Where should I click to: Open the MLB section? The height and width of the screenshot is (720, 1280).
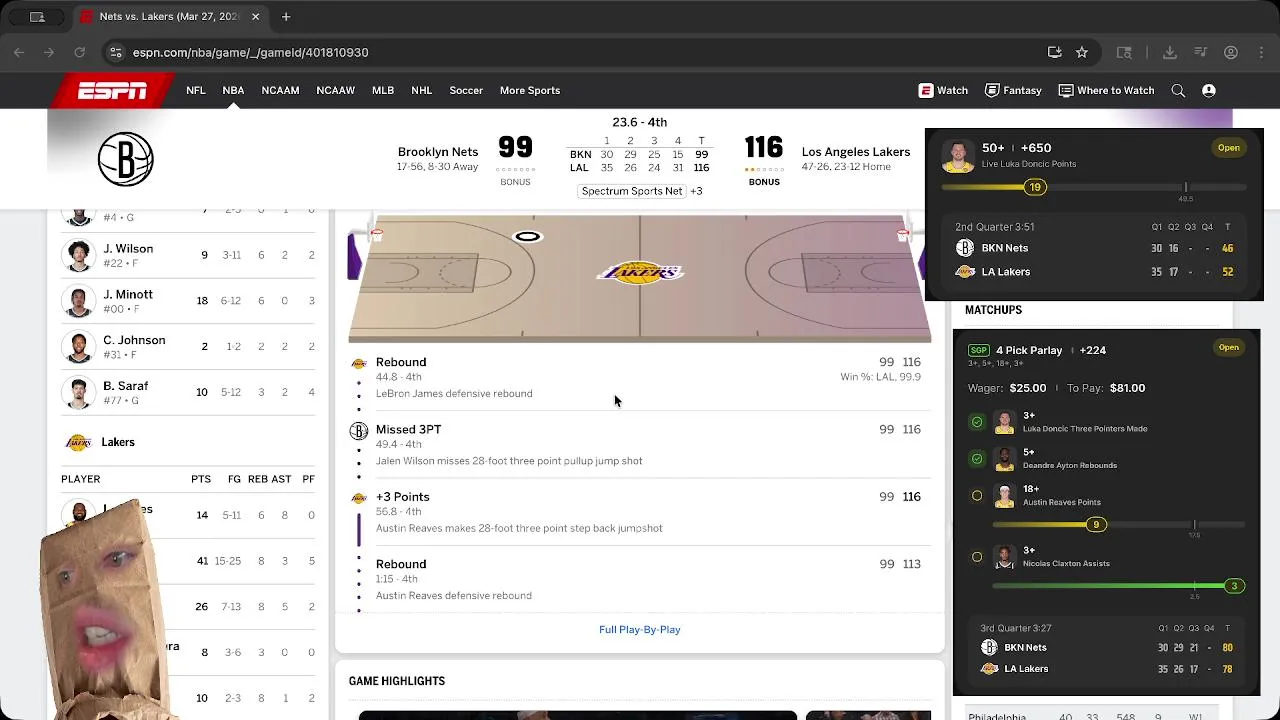(383, 91)
